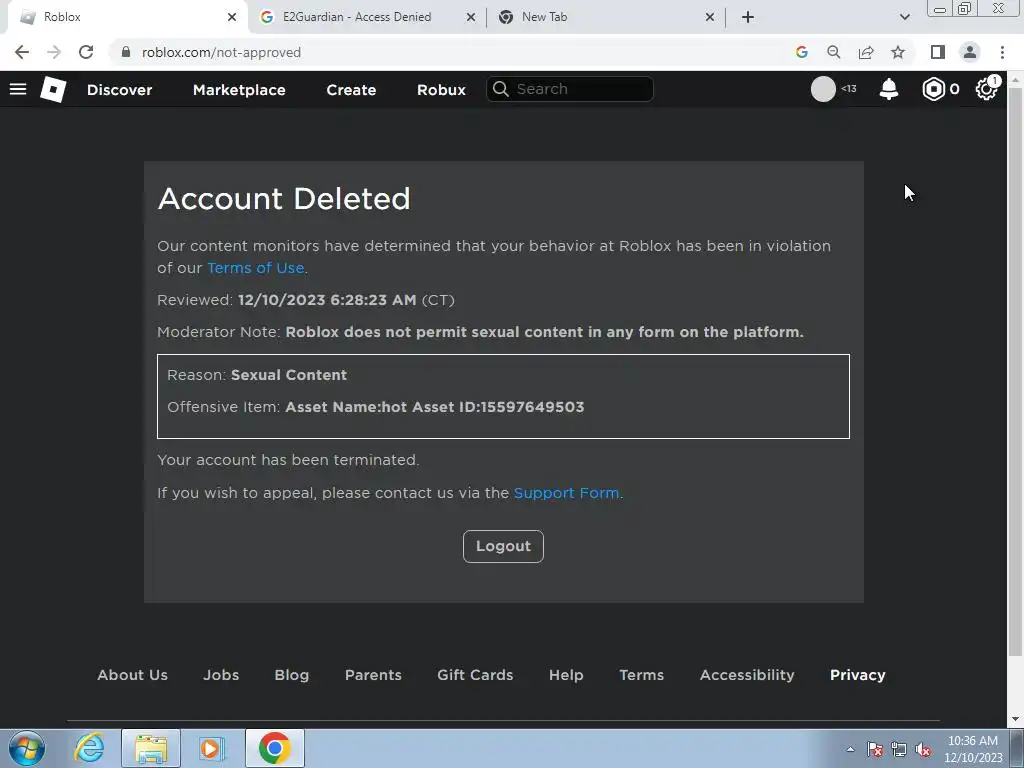Screen dimensions: 1024x768
Task: Open the Privacy footer link
Action: pyautogui.click(x=857, y=675)
